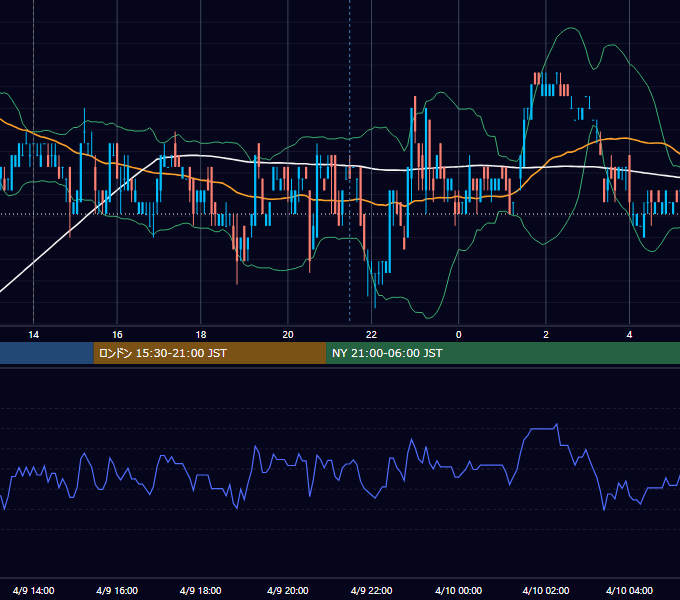The height and width of the screenshot is (600, 680).
Task: Click the '16' hour label on chart axis
Action: (x=117, y=335)
